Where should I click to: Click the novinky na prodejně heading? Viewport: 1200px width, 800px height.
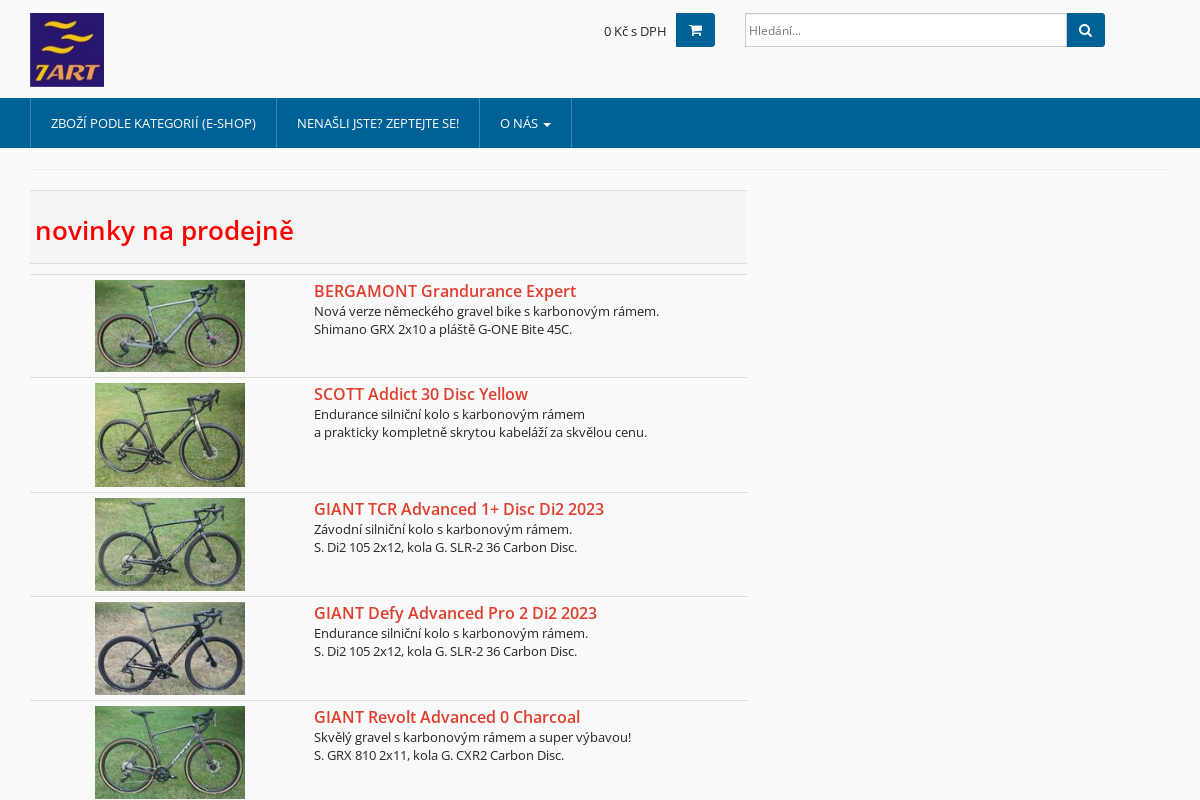165,230
